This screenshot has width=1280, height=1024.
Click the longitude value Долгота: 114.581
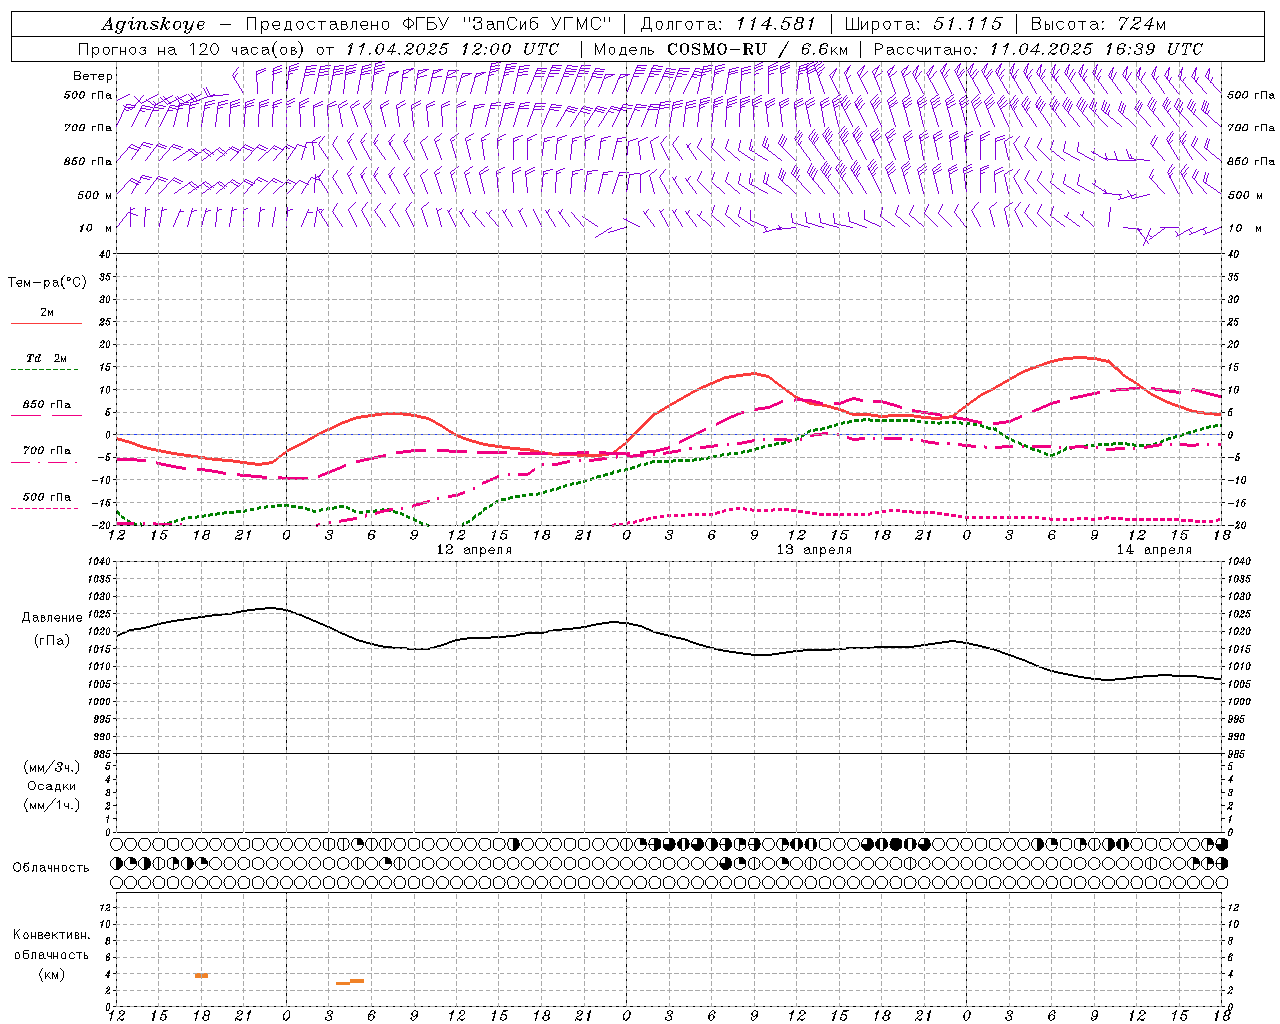[728, 24]
